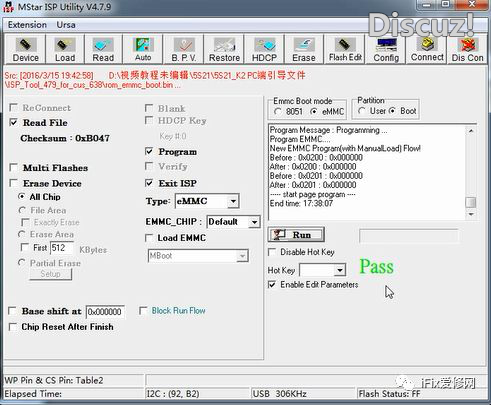The height and width of the screenshot is (405, 491).
Task: Click the Checksum : 0xB047 text
Action: (x=65, y=138)
